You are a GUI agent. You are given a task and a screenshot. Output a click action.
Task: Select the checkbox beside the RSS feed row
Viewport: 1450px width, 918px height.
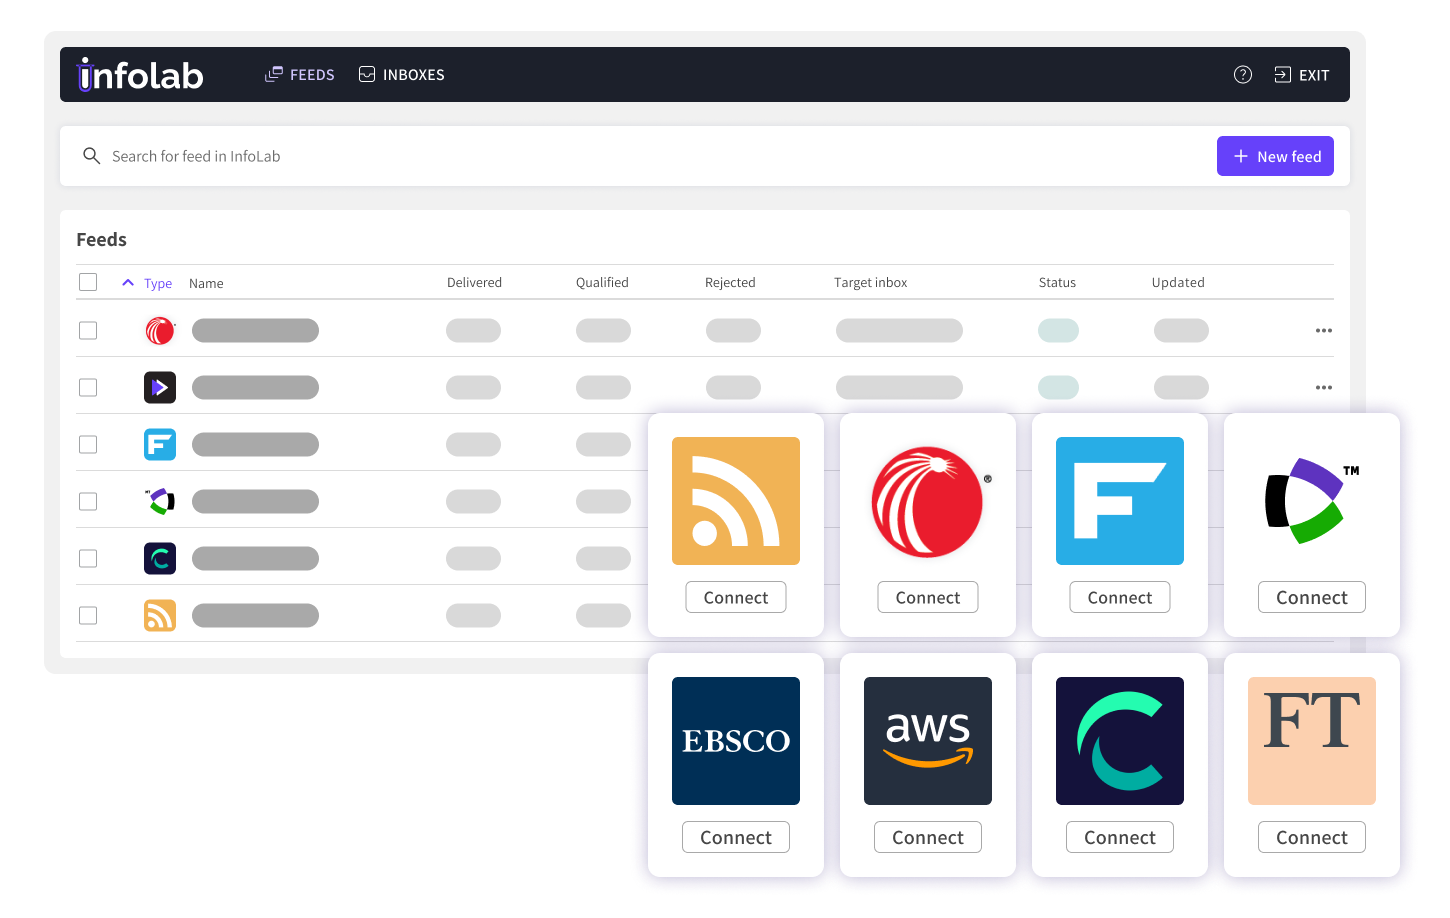click(x=88, y=615)
